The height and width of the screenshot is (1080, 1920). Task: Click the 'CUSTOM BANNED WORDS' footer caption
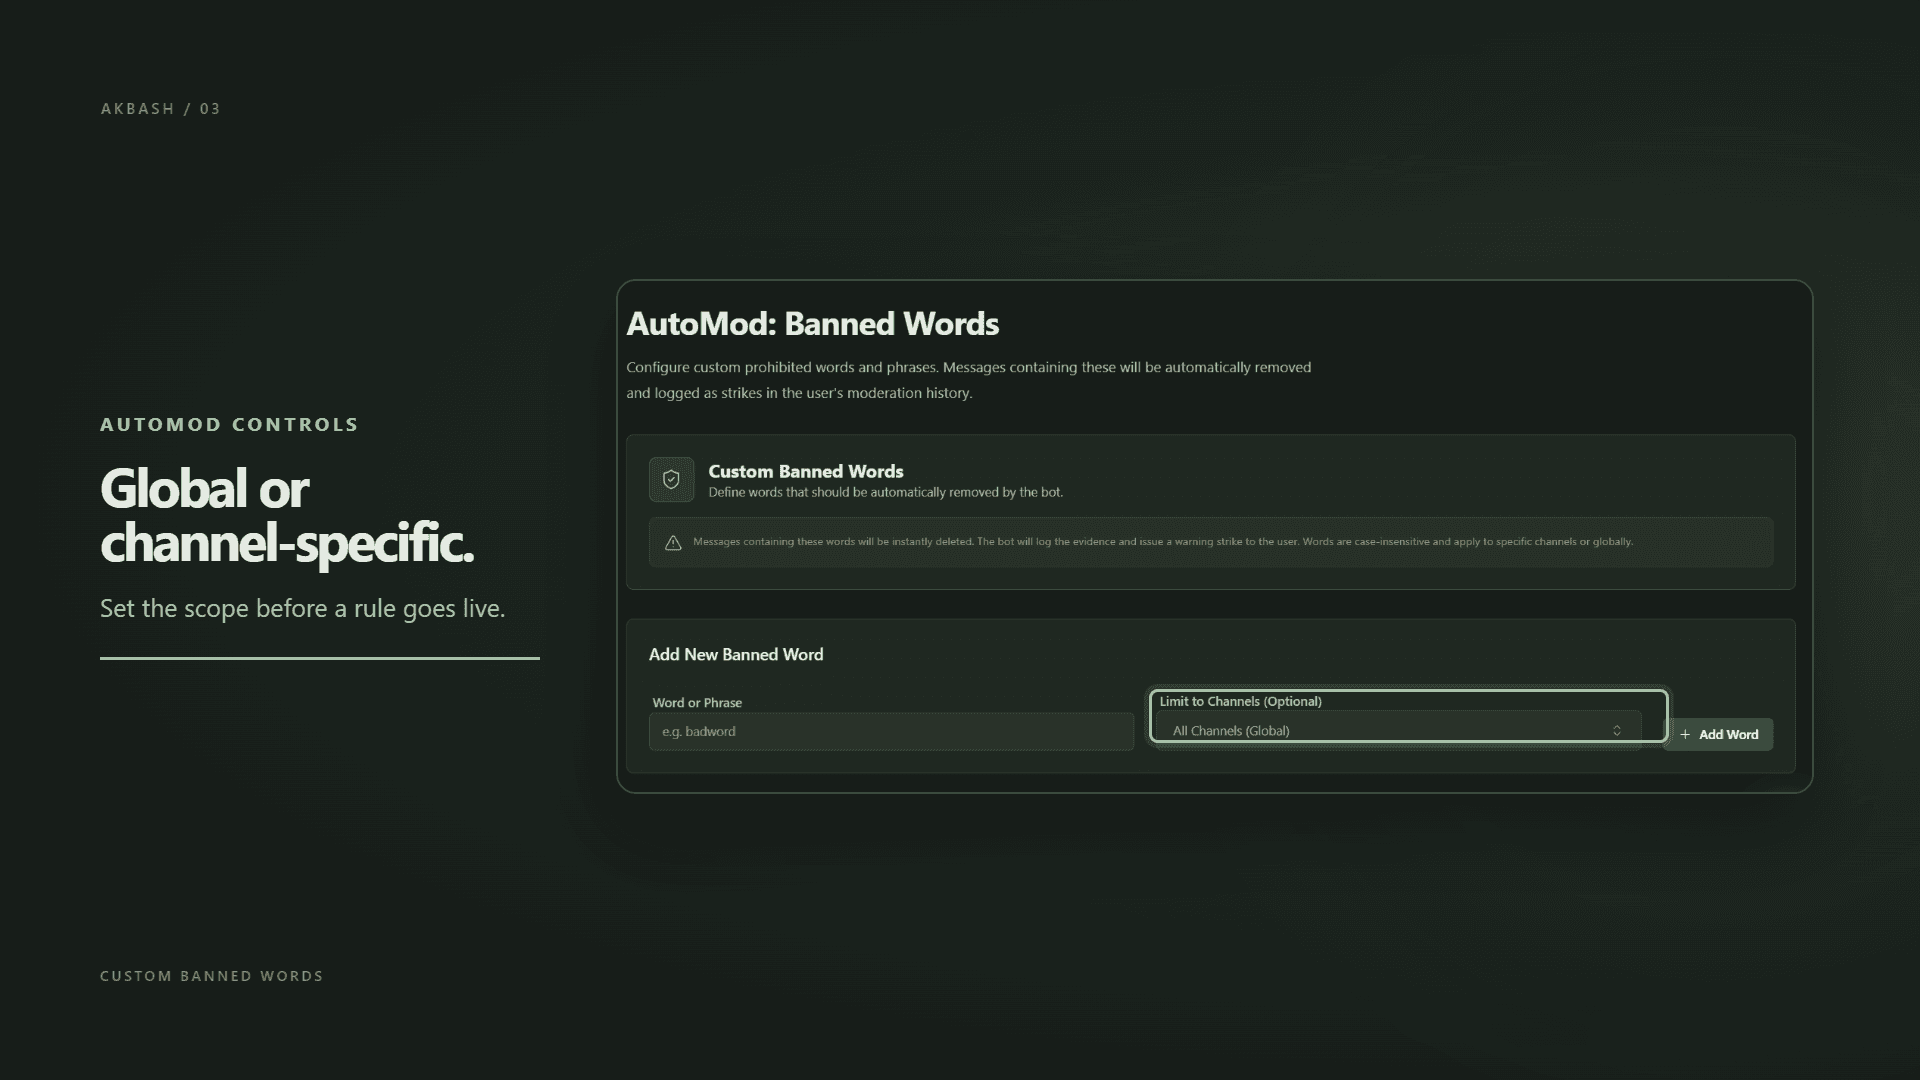pos(212,976)
